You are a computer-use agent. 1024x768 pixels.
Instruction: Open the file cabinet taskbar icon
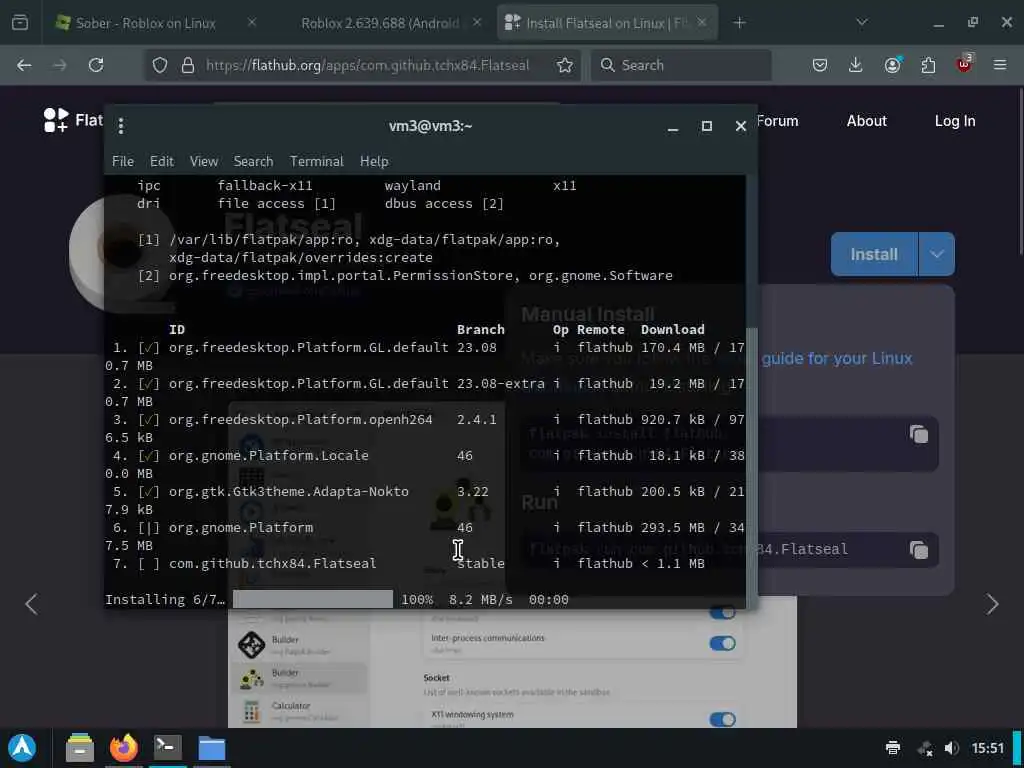[x=80, y=748]
